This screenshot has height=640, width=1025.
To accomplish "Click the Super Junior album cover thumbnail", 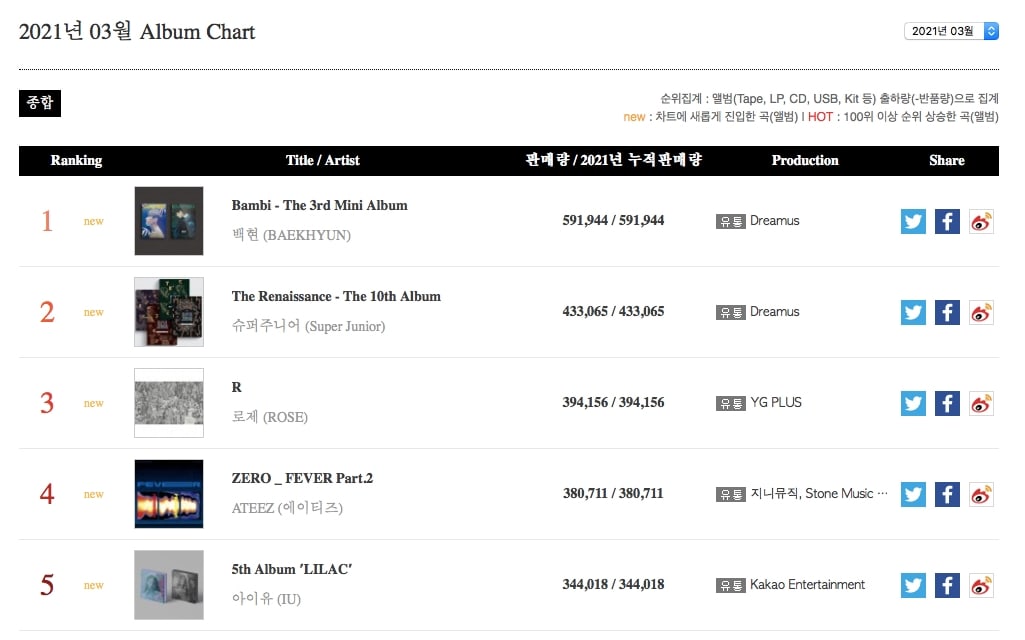I will pyautogui.click(x=169, y=312).
